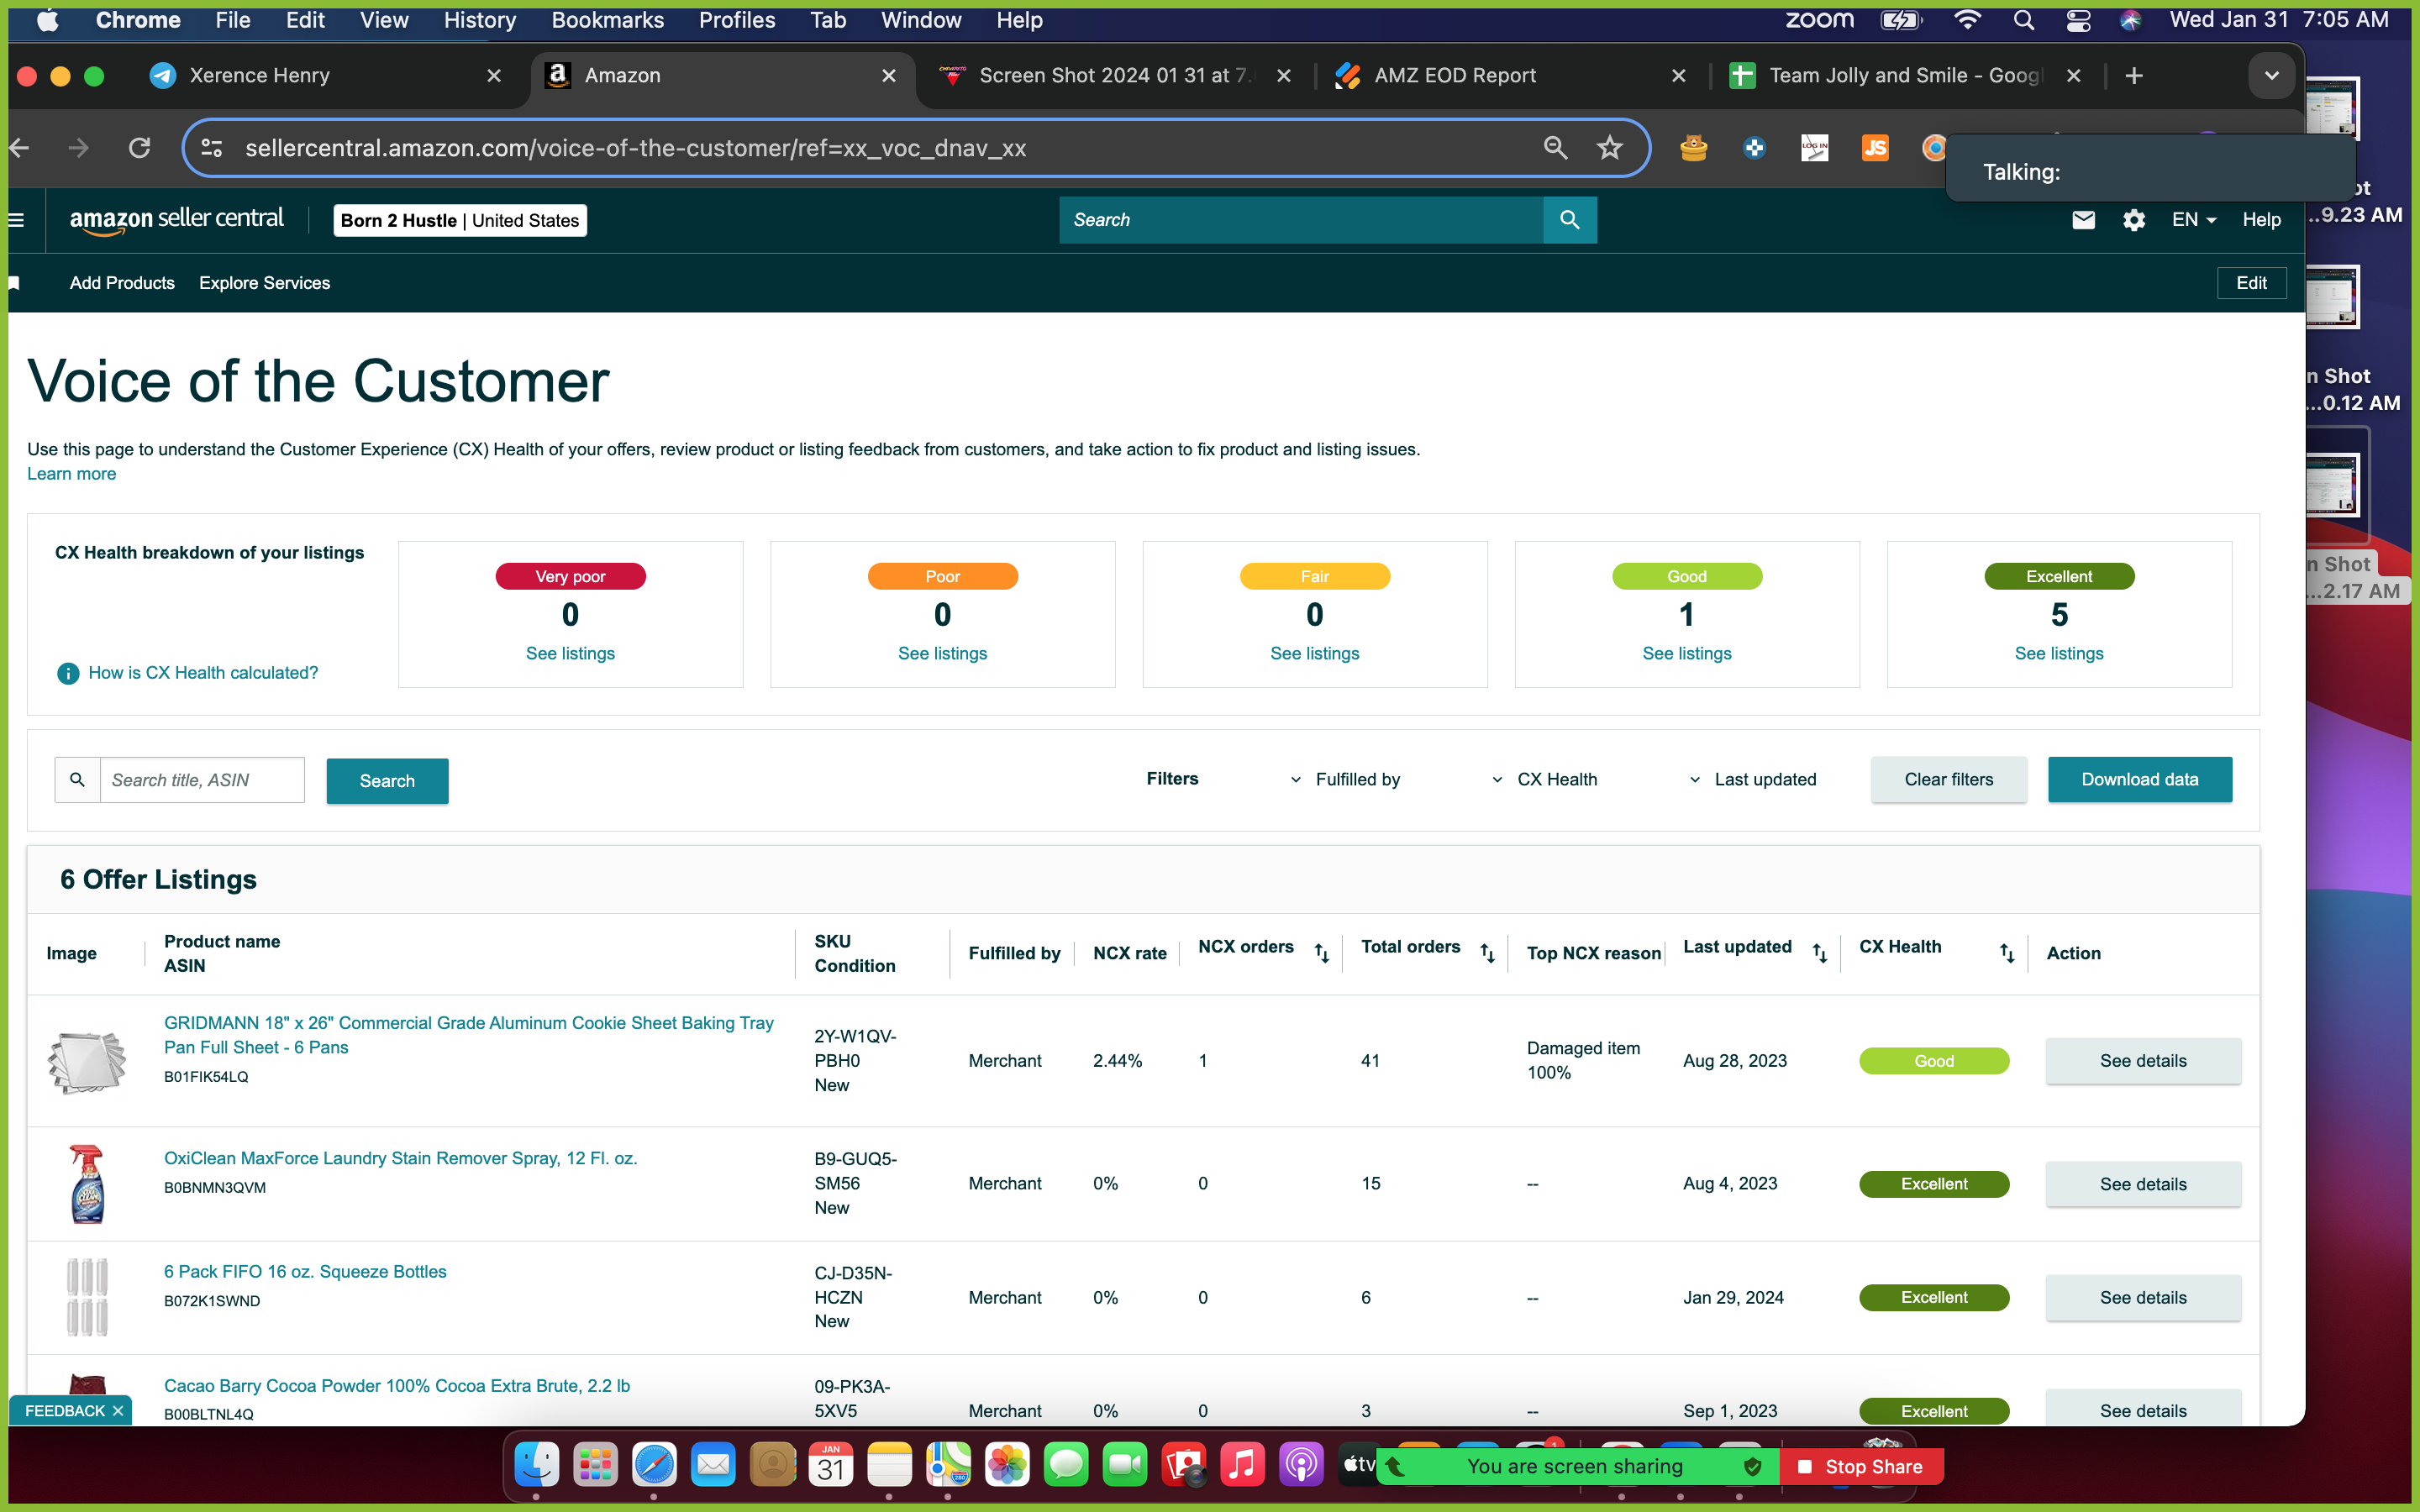2420x1512 pixels.
Task: Open Chrome History menu
Action: click(x=479, y=20)
